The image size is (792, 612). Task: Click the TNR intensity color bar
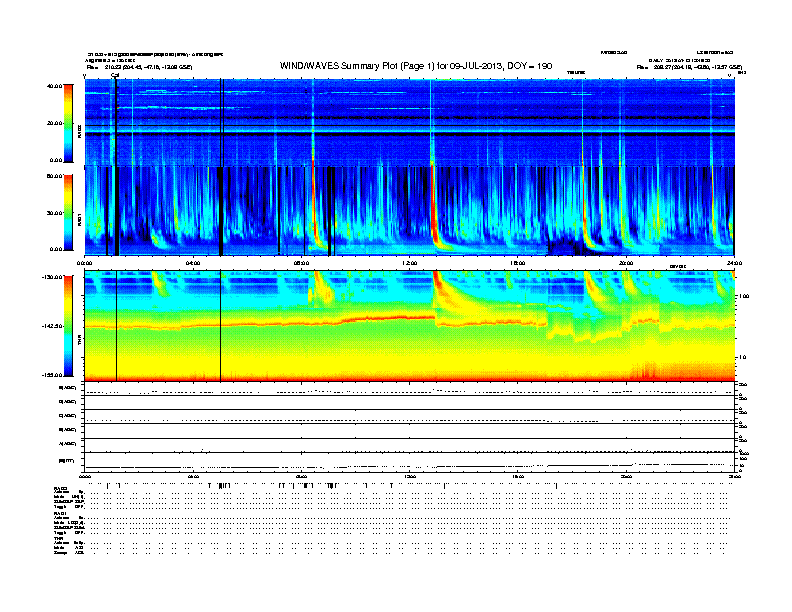click(68, 326)
